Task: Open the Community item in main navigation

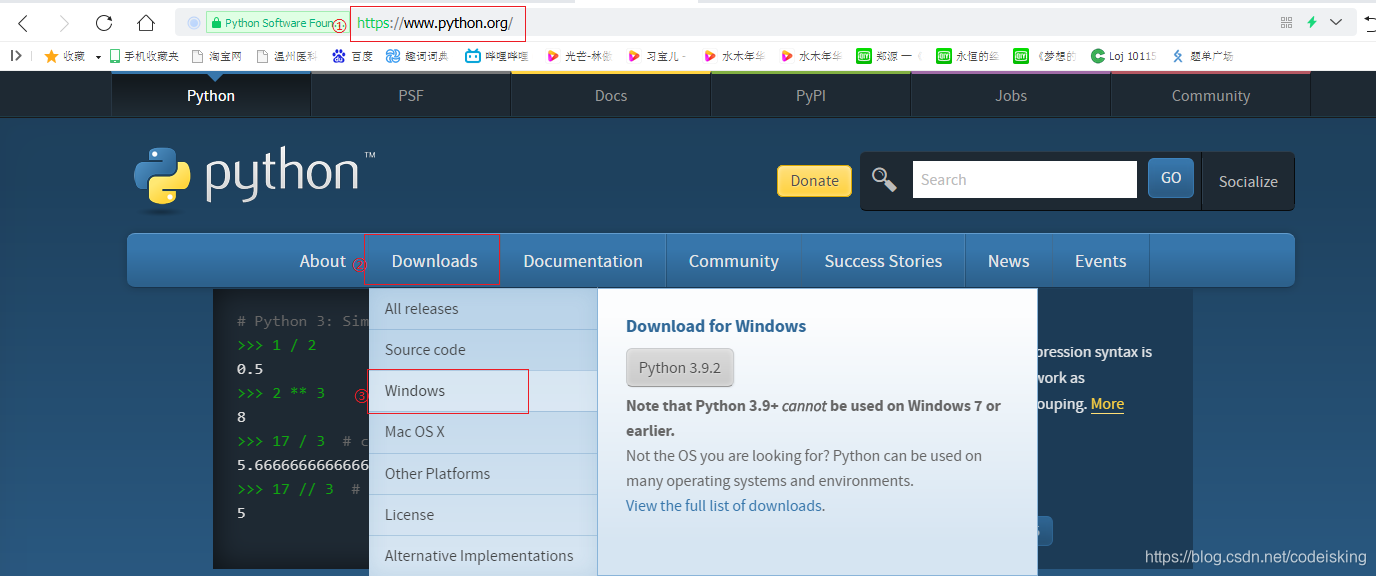Action: pyautogui.click(x=734, y=261)
